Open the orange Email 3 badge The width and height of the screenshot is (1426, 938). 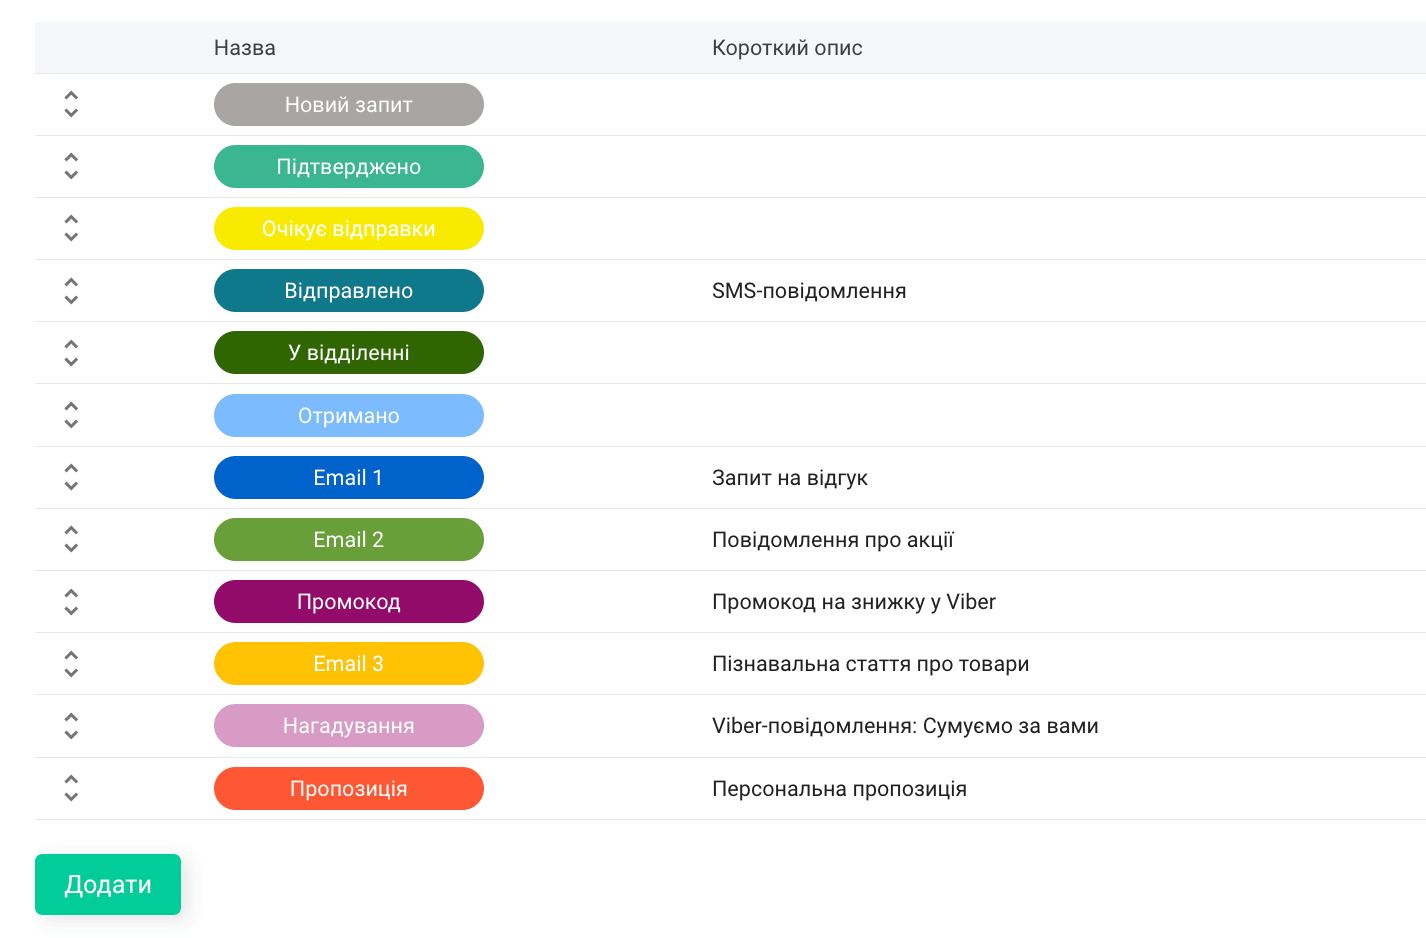click(349, 663)
